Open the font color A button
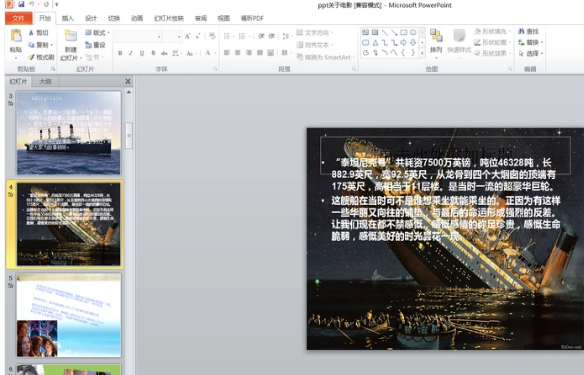This screenshot has width=584, height=375. (208, 53)
